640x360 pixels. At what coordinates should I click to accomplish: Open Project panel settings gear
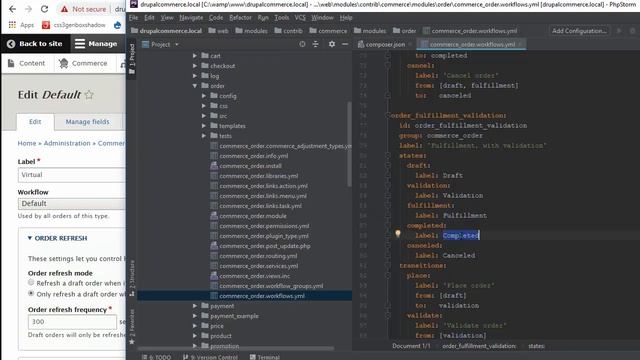pyautogui.click(x=332, y=44)
